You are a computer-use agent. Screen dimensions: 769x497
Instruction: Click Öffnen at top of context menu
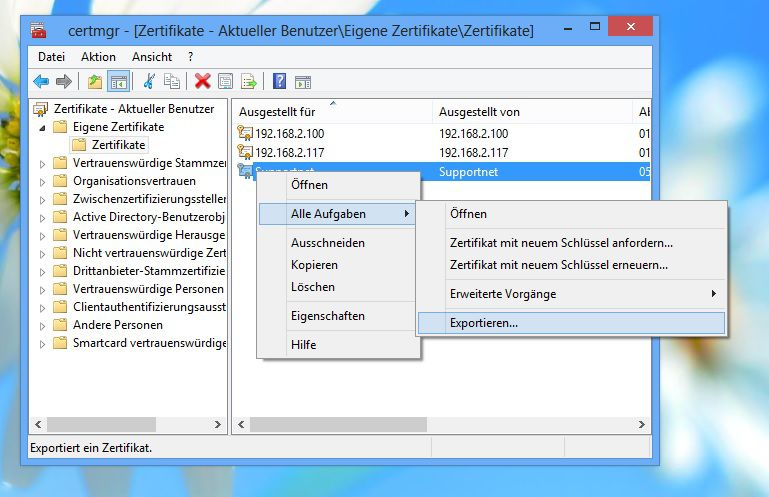338,185
